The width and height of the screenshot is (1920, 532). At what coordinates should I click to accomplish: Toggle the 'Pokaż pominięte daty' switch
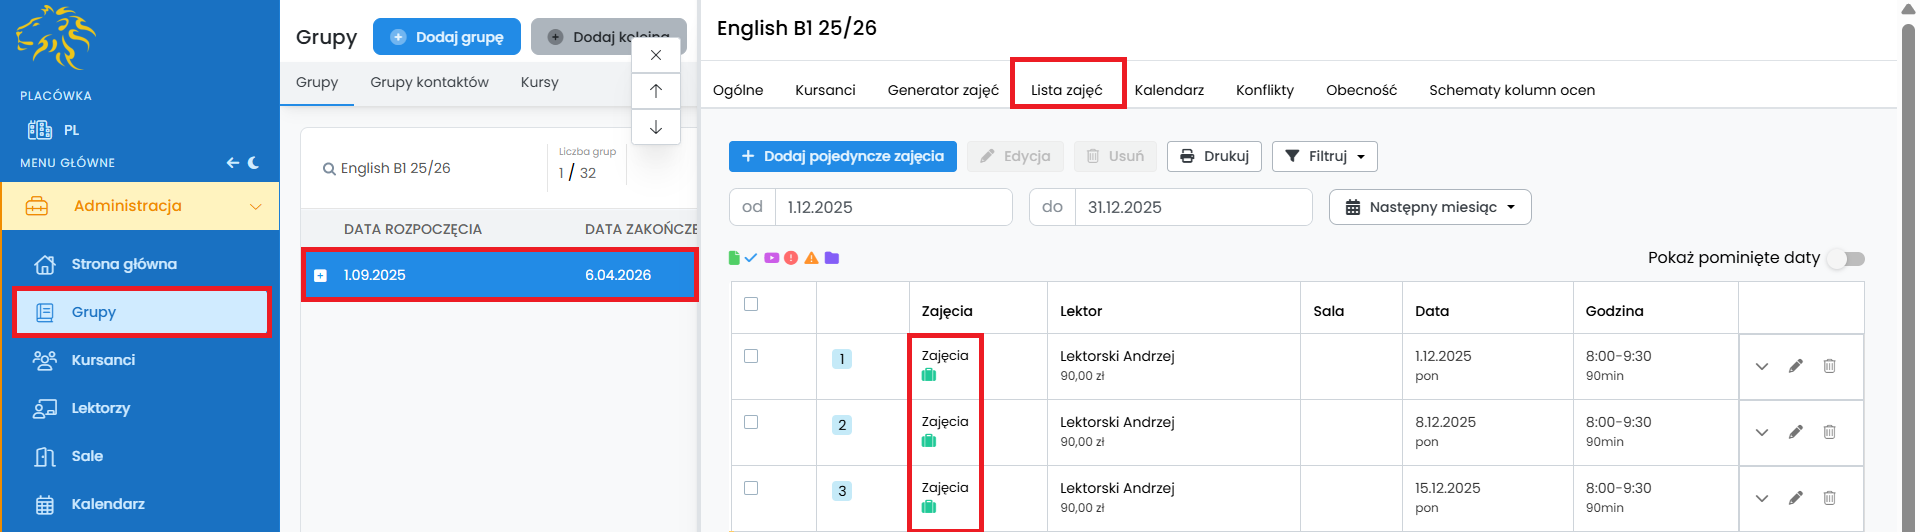click(x=1845, y=258)
